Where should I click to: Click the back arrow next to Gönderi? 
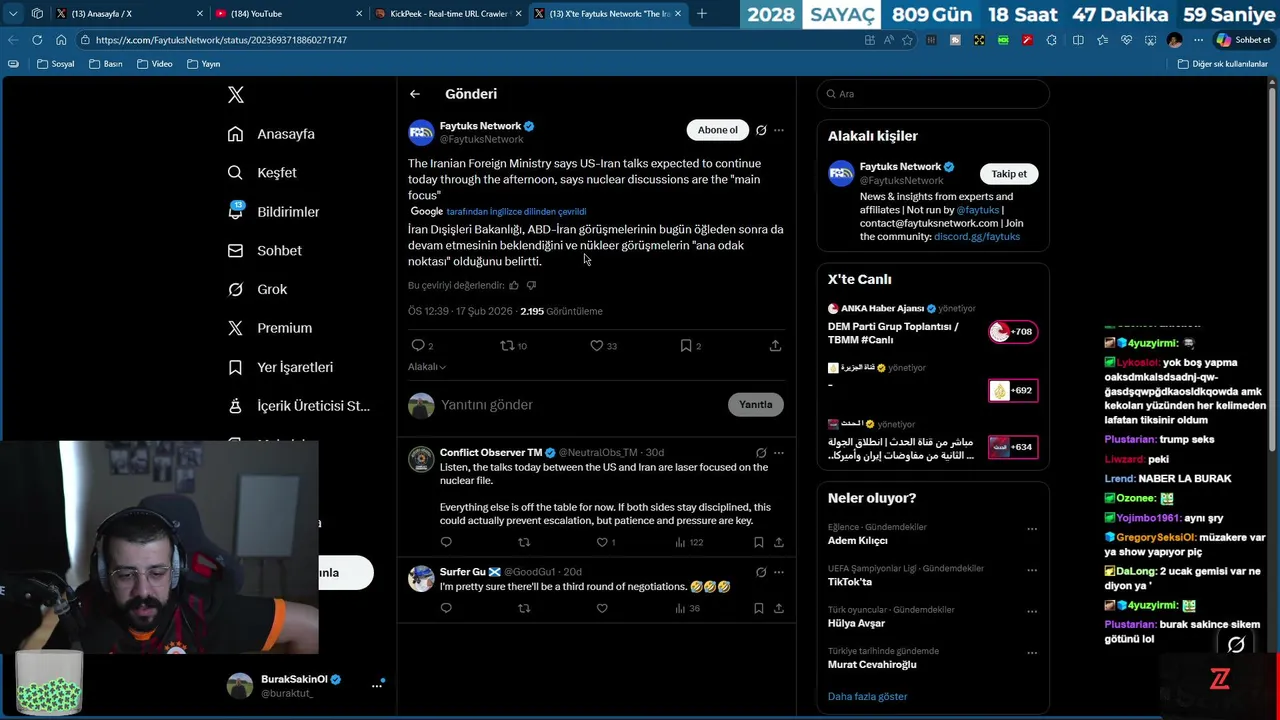click(415, 94)
